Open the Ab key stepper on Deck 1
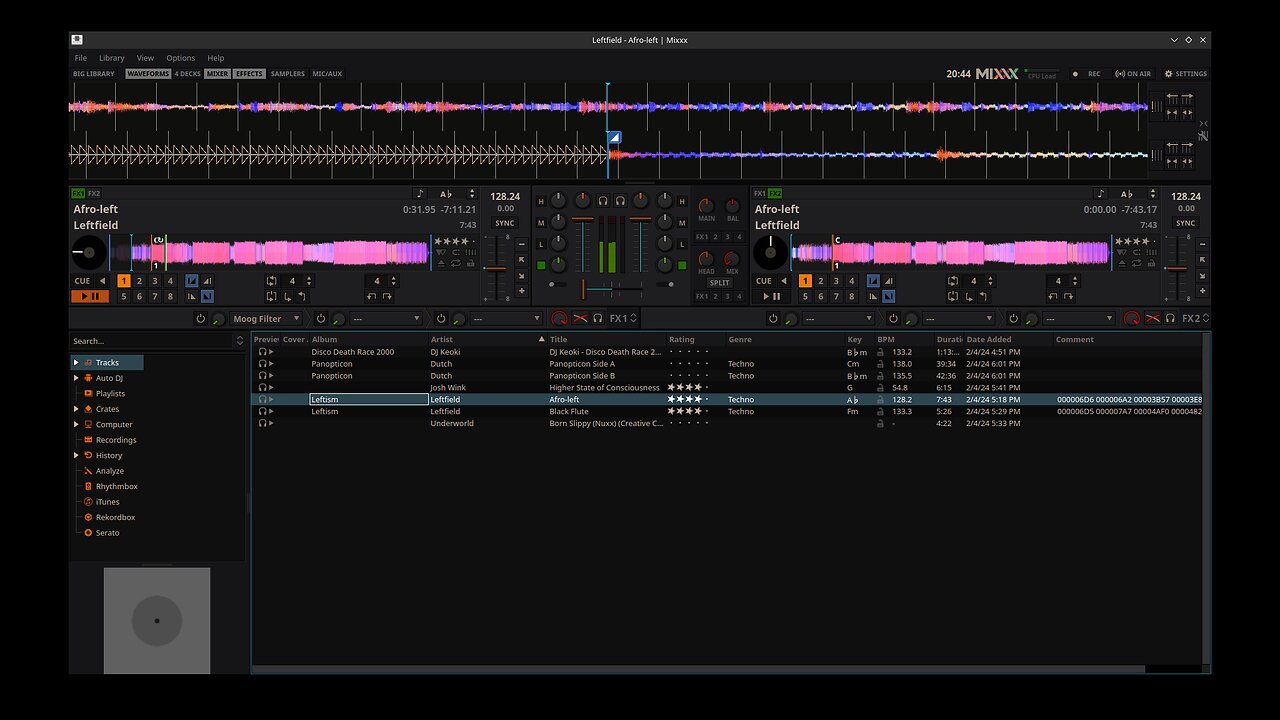The height and width of the screenshot is (720, 1280). click(472, 193)
